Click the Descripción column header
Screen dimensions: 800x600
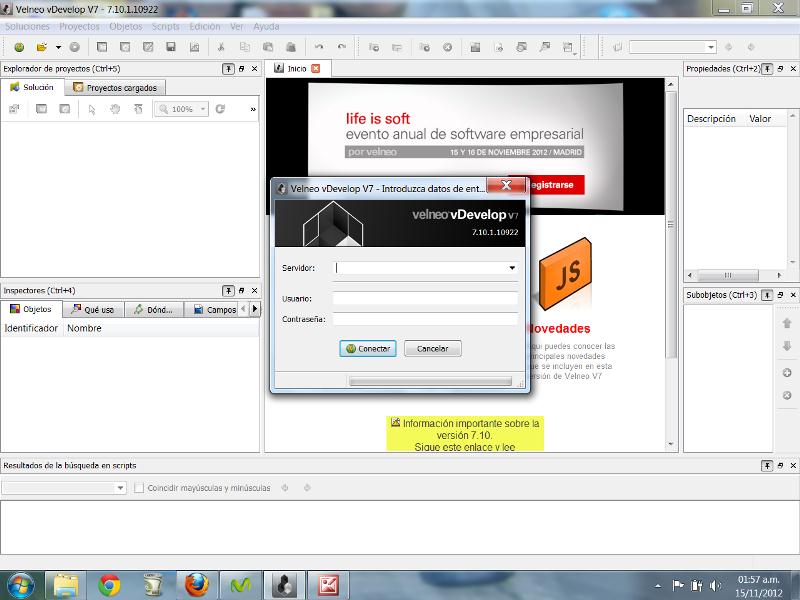(711, 119)
